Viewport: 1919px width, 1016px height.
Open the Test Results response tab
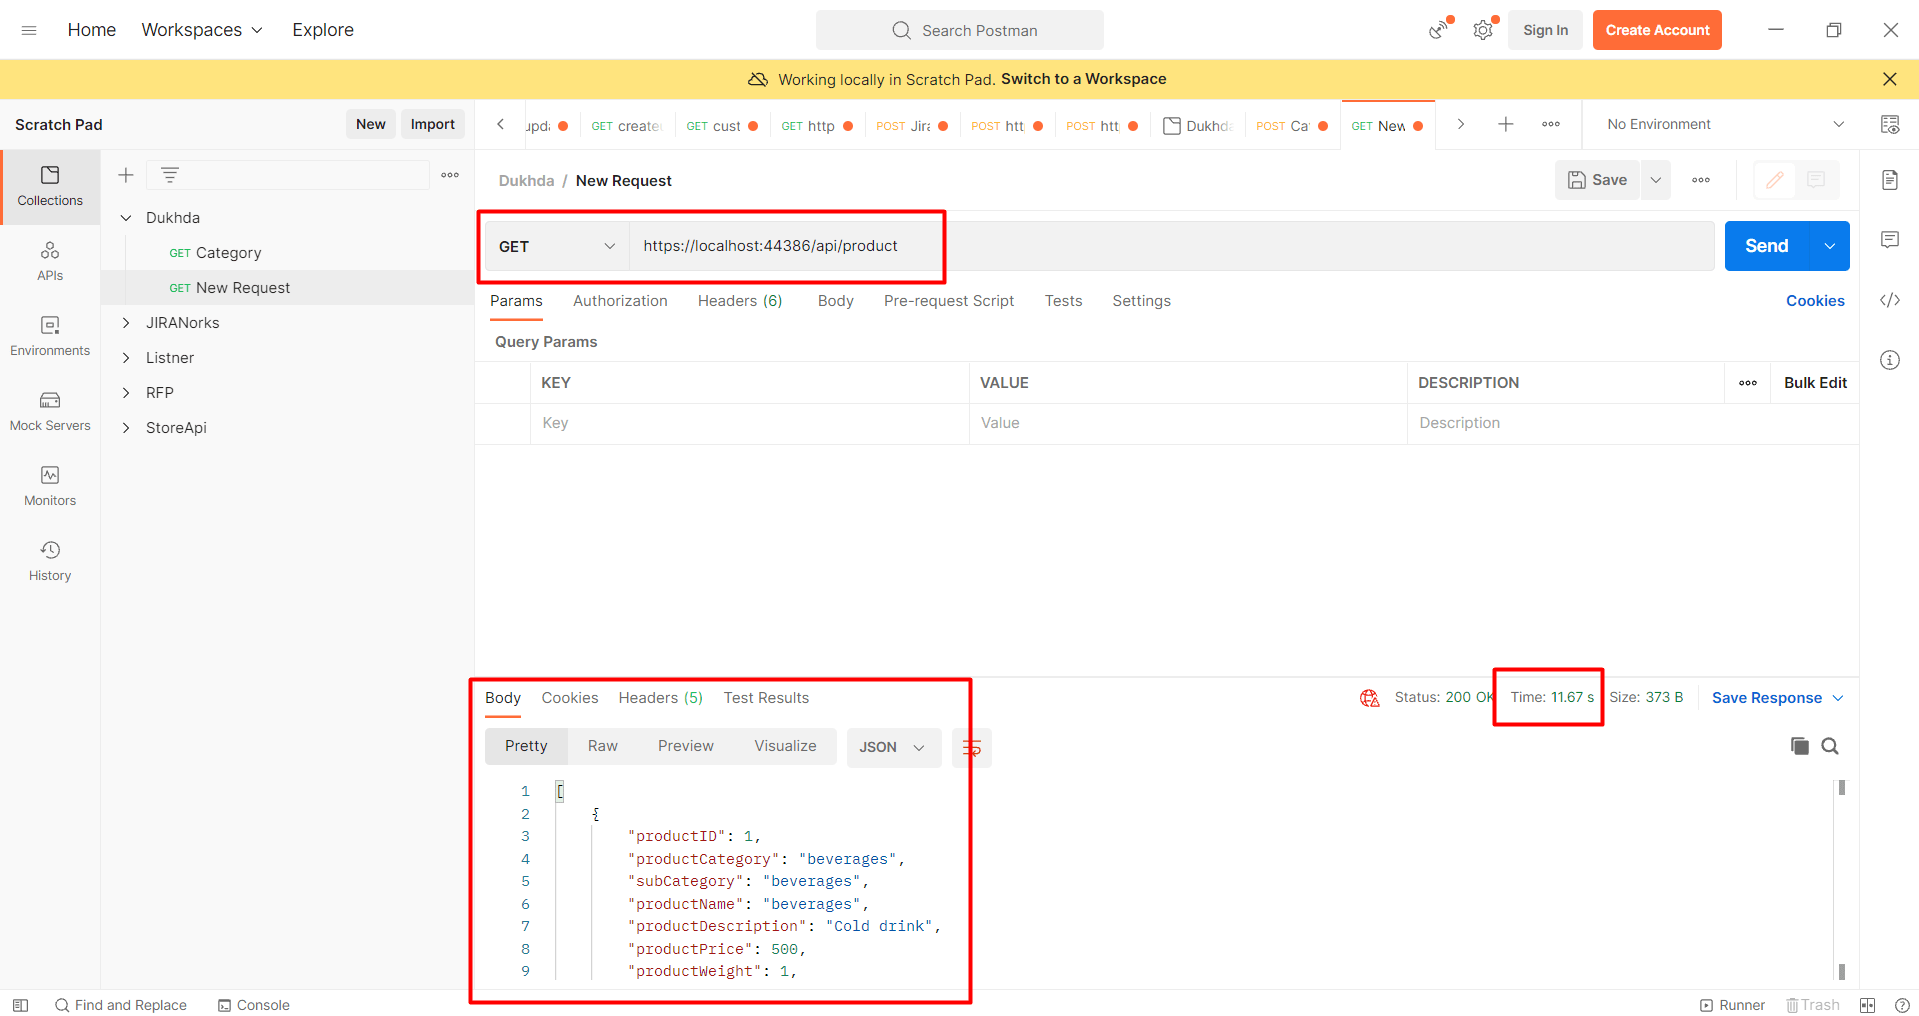coord(766,697)
